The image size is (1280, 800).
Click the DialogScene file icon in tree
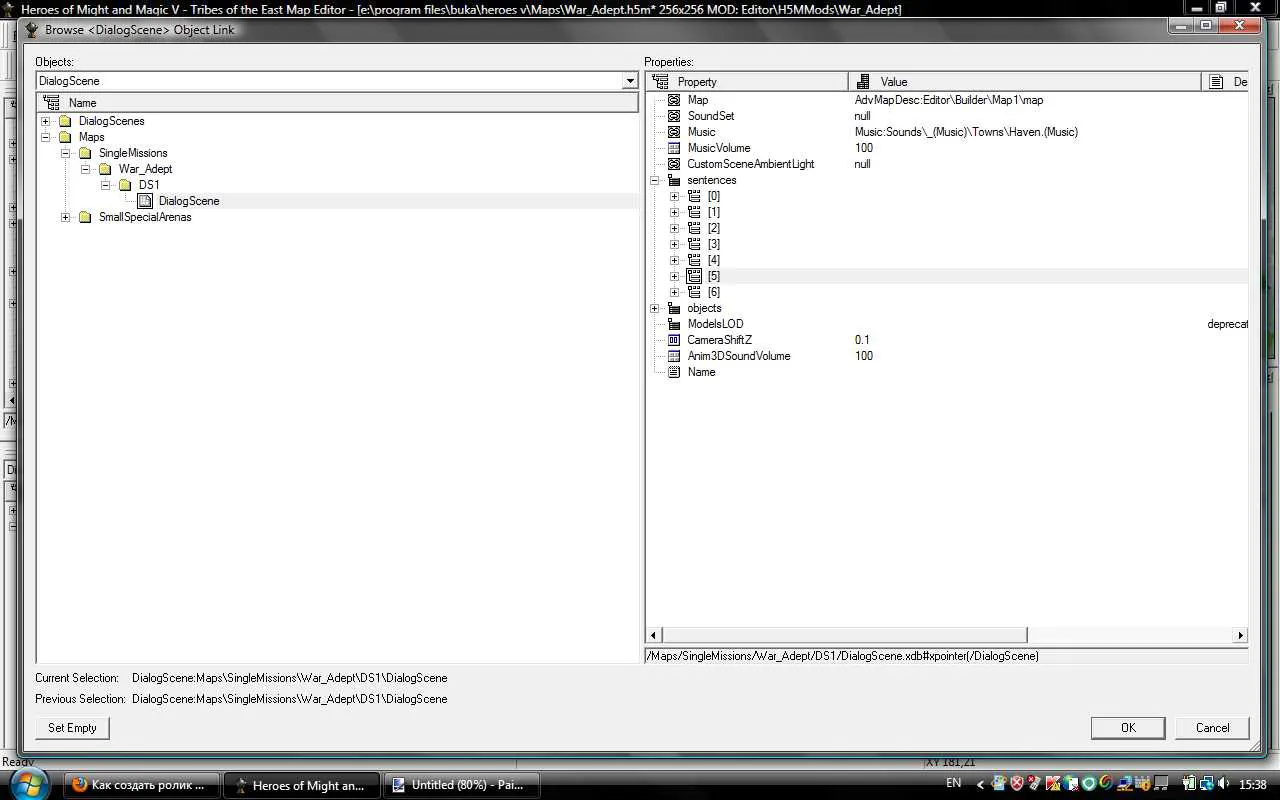pyautogui.click(x=145, y=201)
